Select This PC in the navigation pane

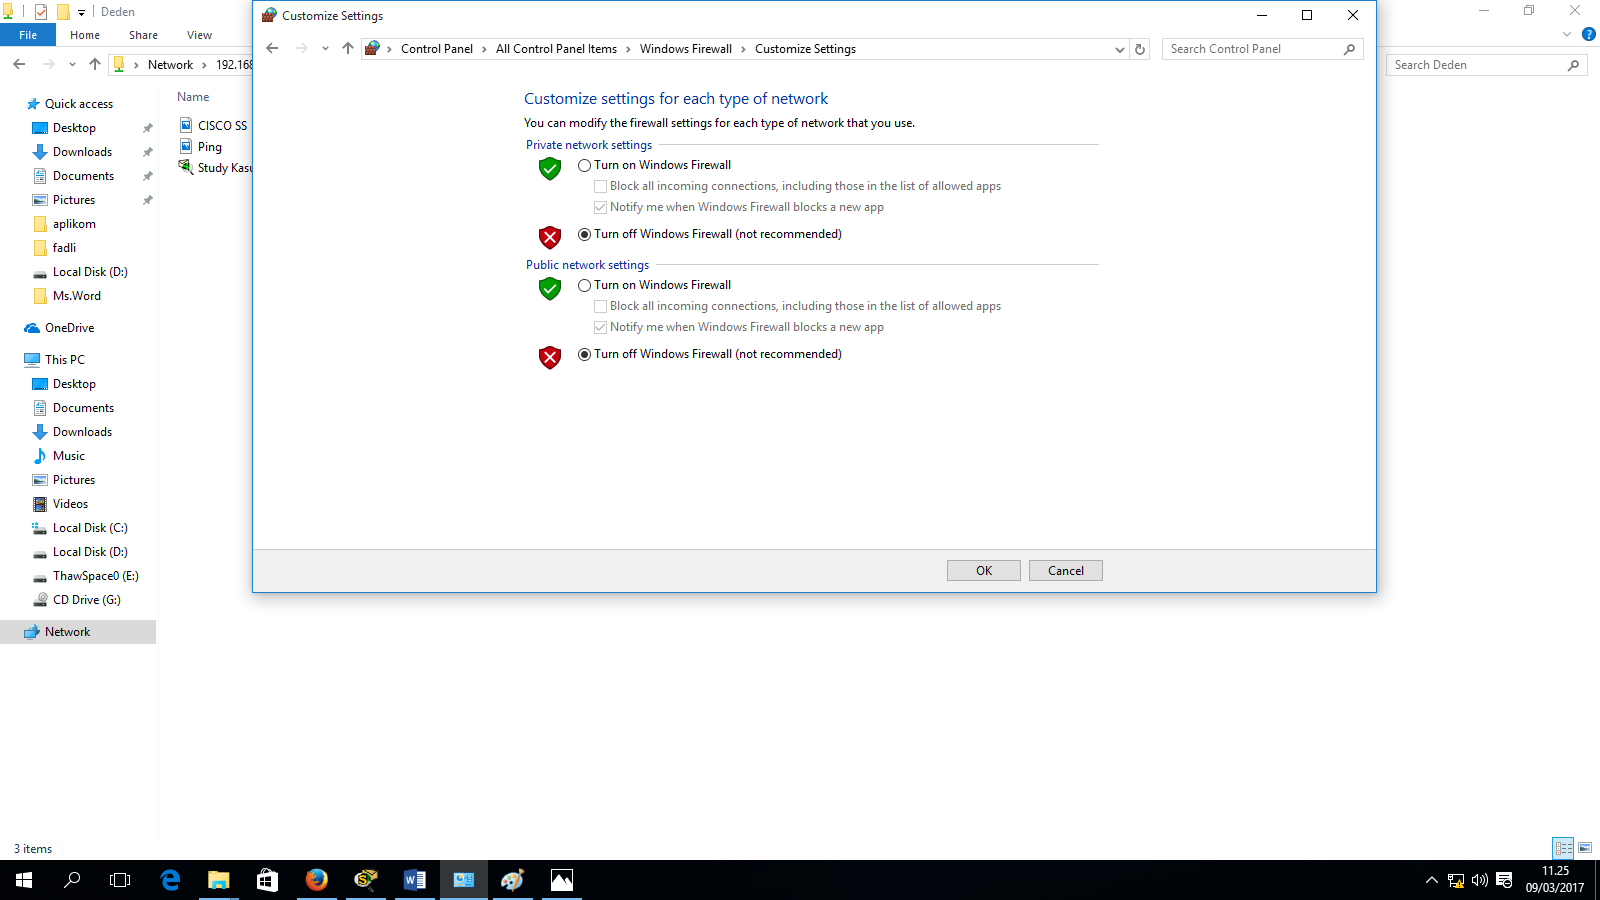(64, 360)
